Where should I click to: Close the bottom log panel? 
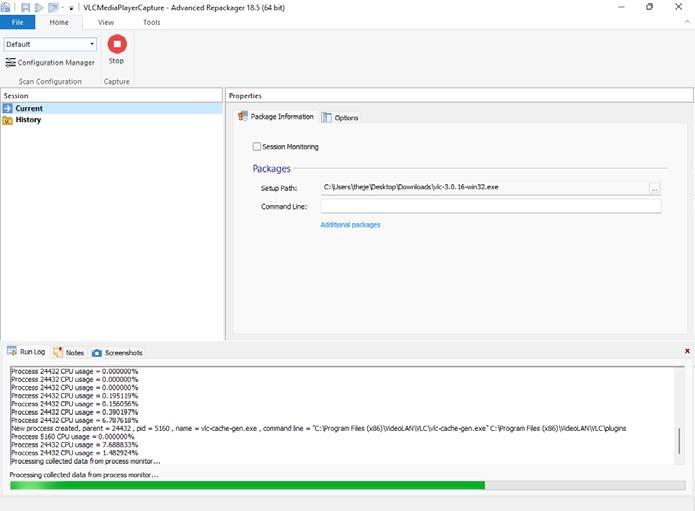pyautogui.click(x=687, y=351)
